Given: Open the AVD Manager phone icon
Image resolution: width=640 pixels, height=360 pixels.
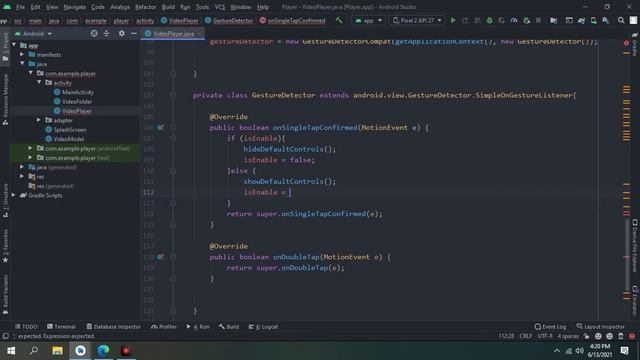Looking at the screenshot, I should [593, 20].
